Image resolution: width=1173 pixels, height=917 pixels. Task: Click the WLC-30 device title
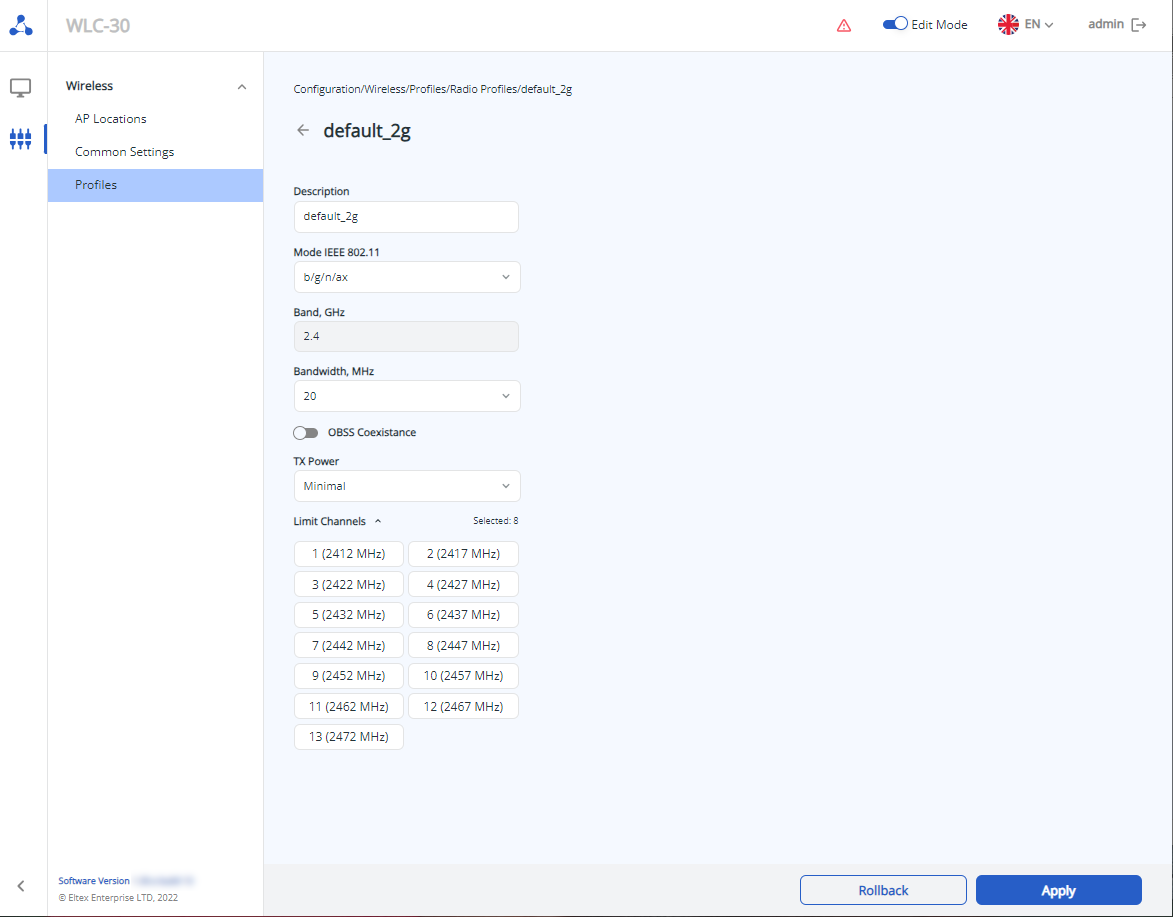click(x=98, y=25)
